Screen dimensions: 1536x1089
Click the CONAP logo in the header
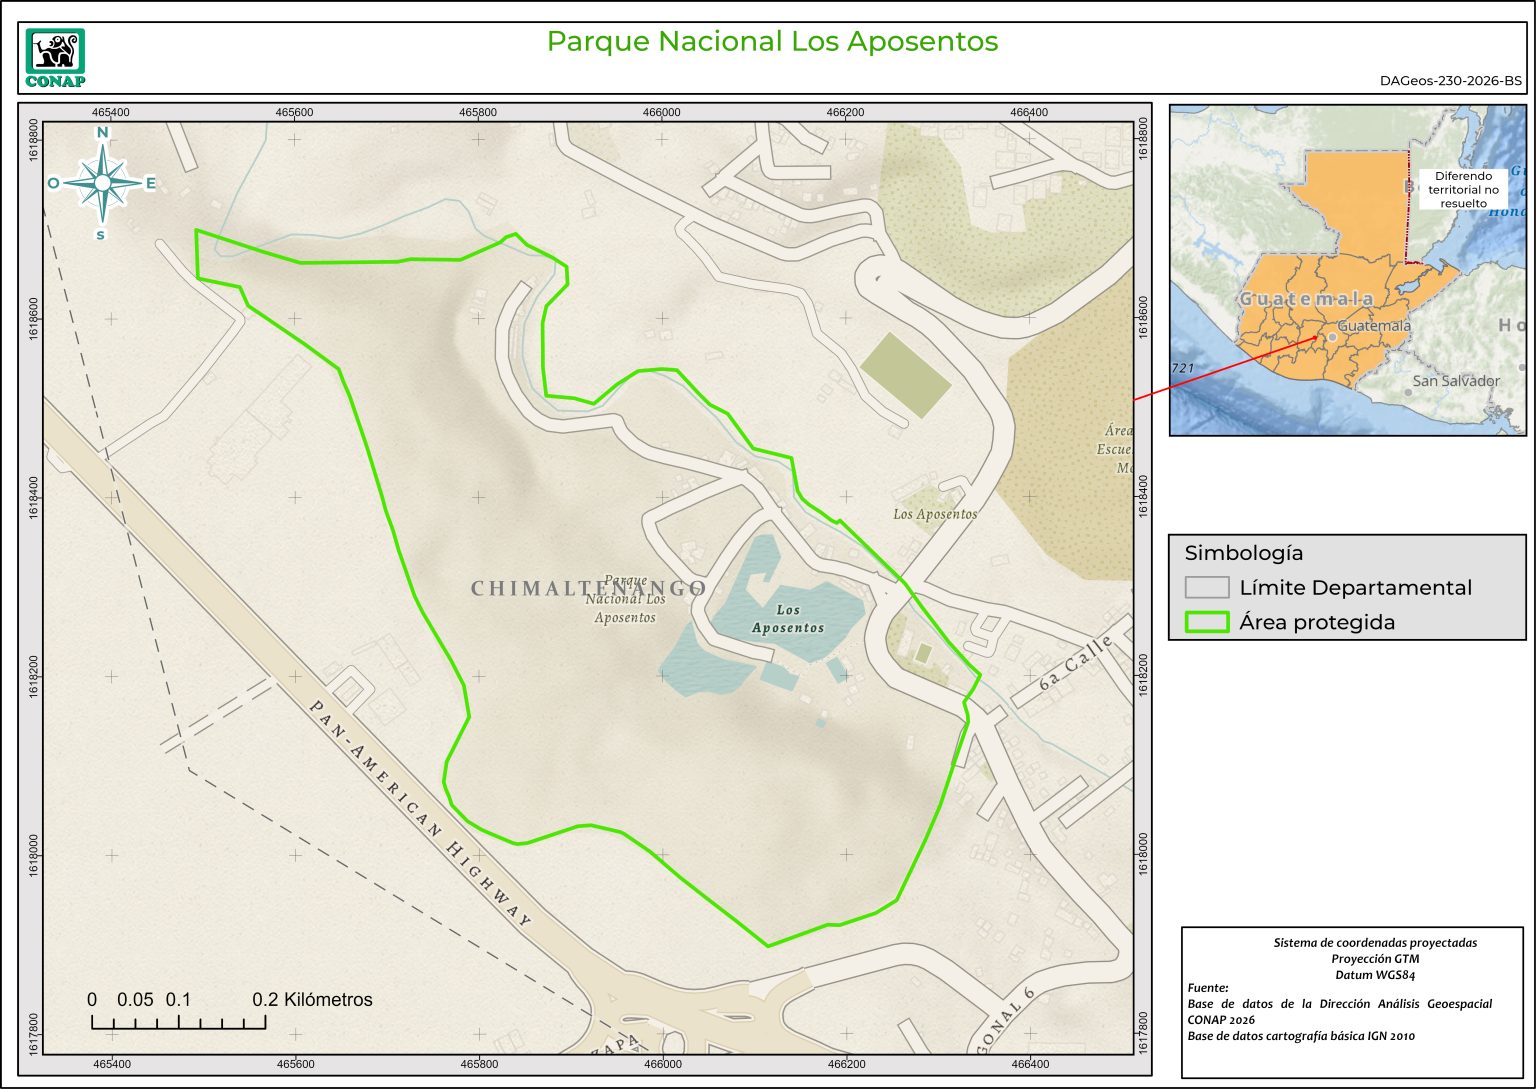(x=55, y=58)
